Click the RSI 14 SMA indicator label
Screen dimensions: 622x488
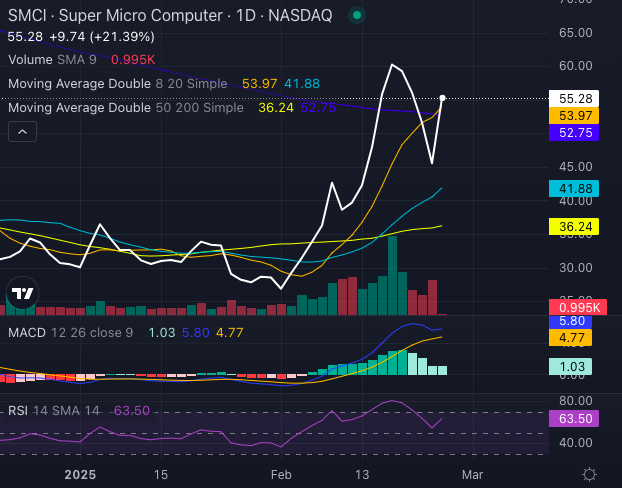tap(53, 410)
